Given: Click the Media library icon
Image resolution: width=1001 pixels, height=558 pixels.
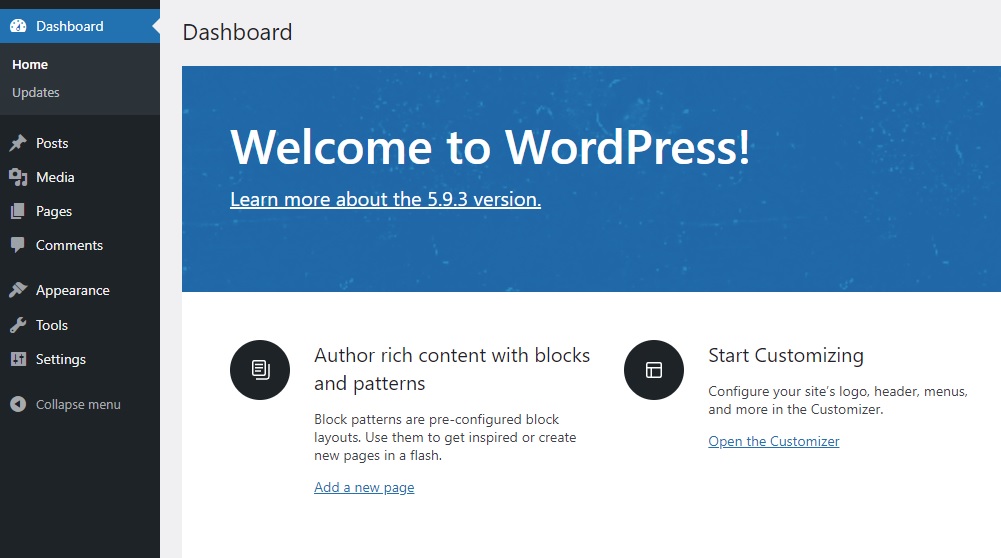Looking at the screenshot, I should click(x=19, y=177).
